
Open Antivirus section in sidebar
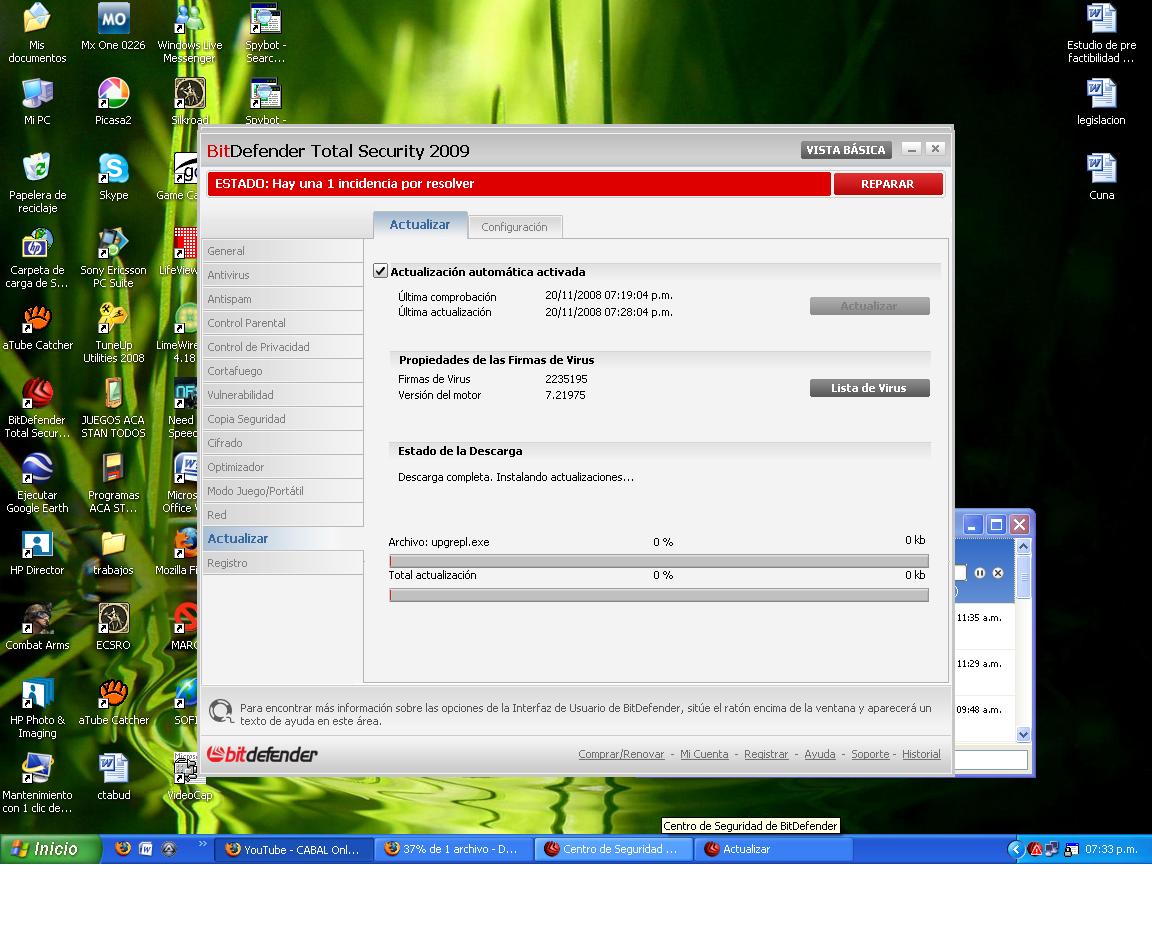pyautogui.click(x=283, y=275)
